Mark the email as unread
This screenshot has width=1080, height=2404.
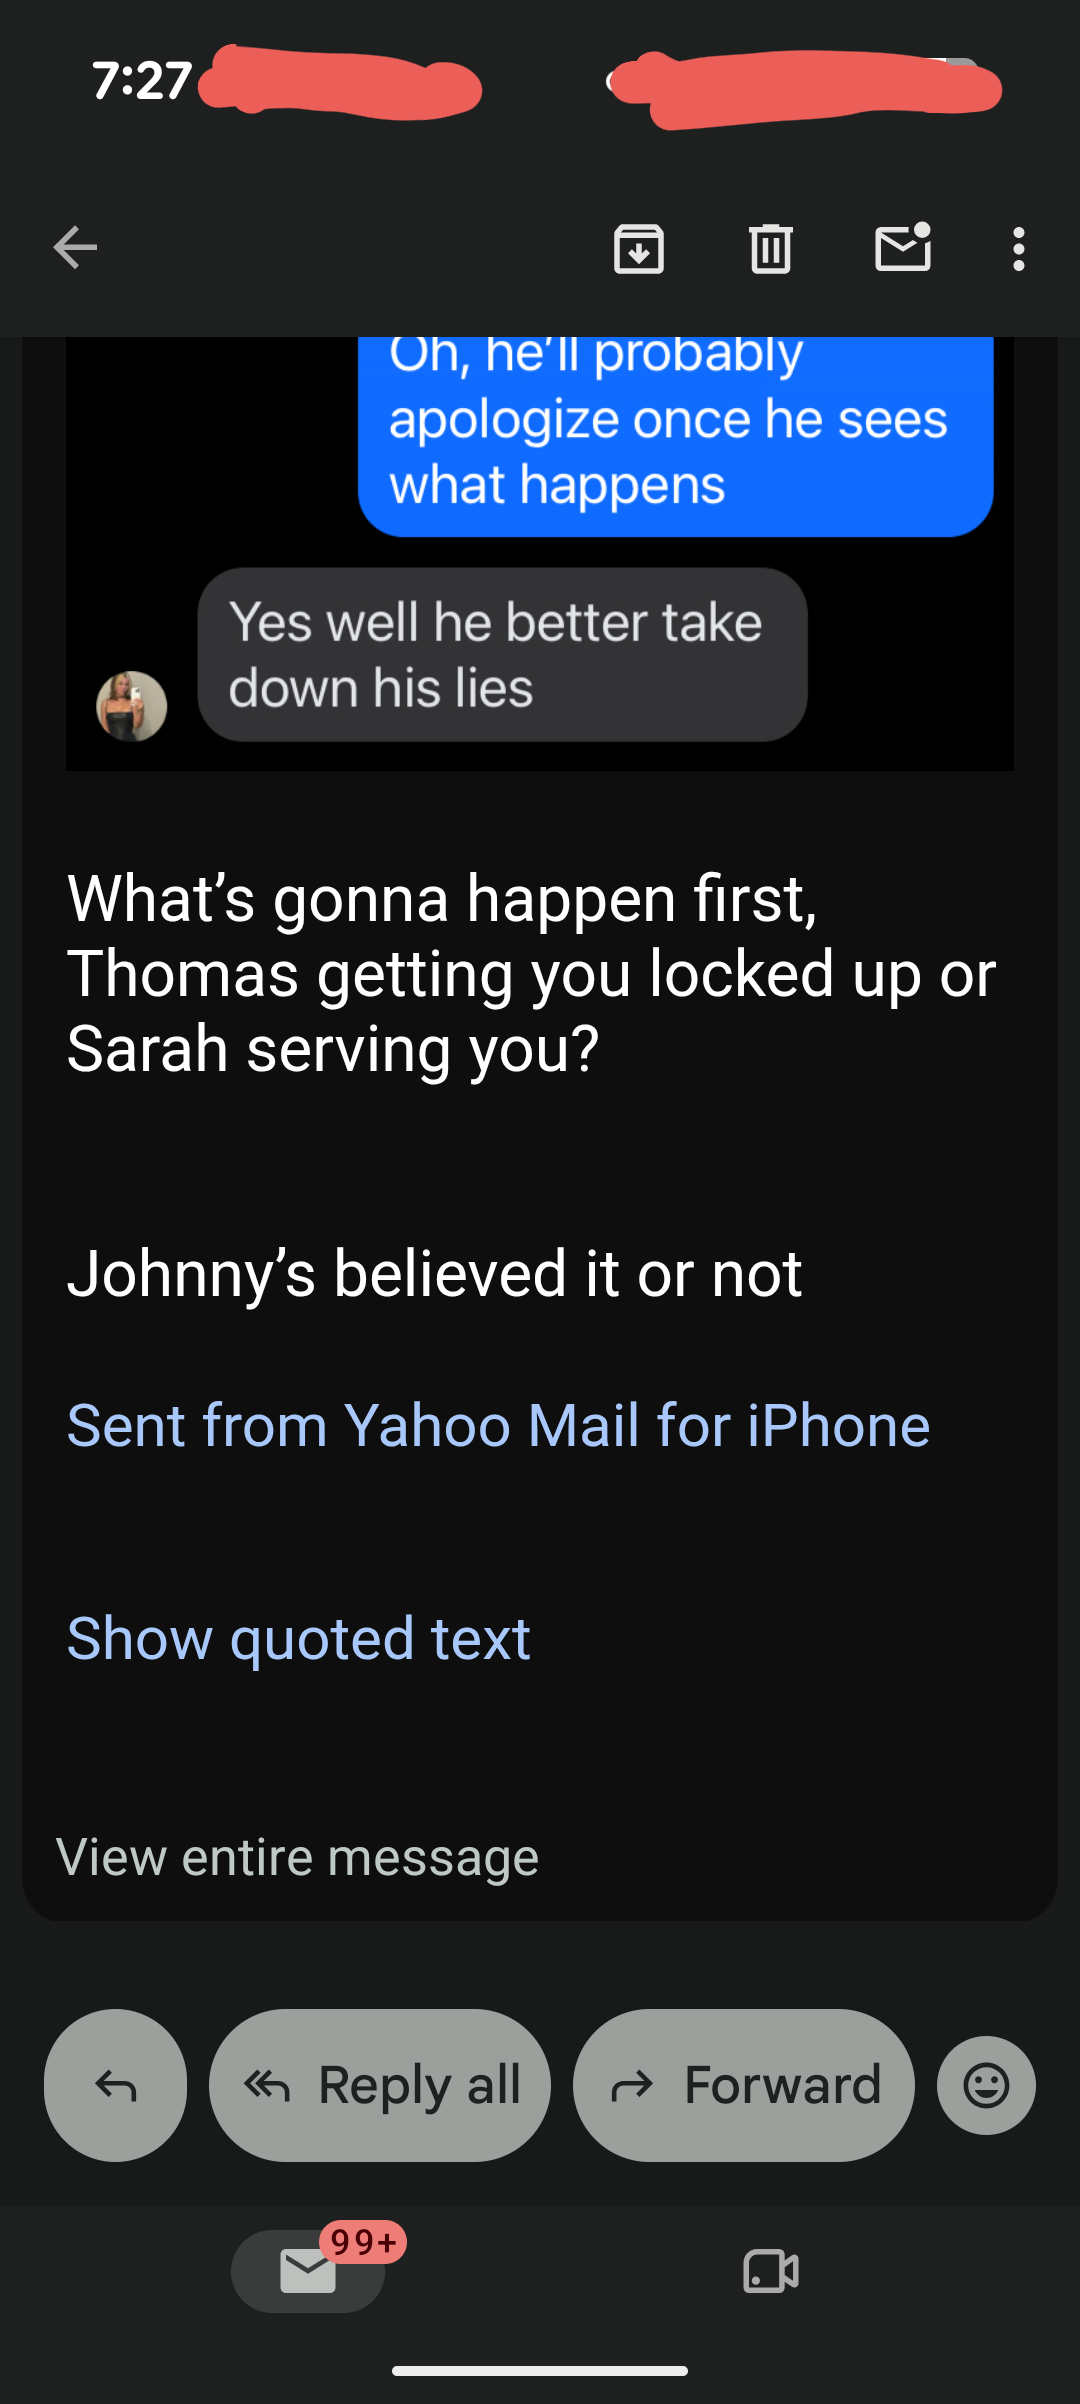click(x=903, y=247)
